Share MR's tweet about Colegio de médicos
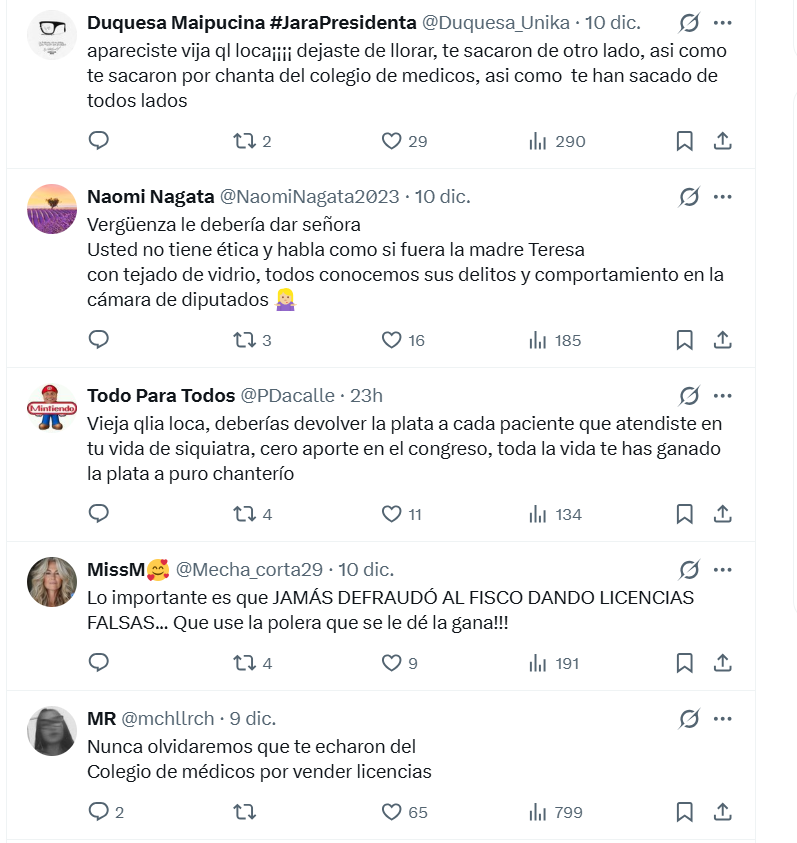Viewport: 797px width, 843px height. [x=723, y=812]
